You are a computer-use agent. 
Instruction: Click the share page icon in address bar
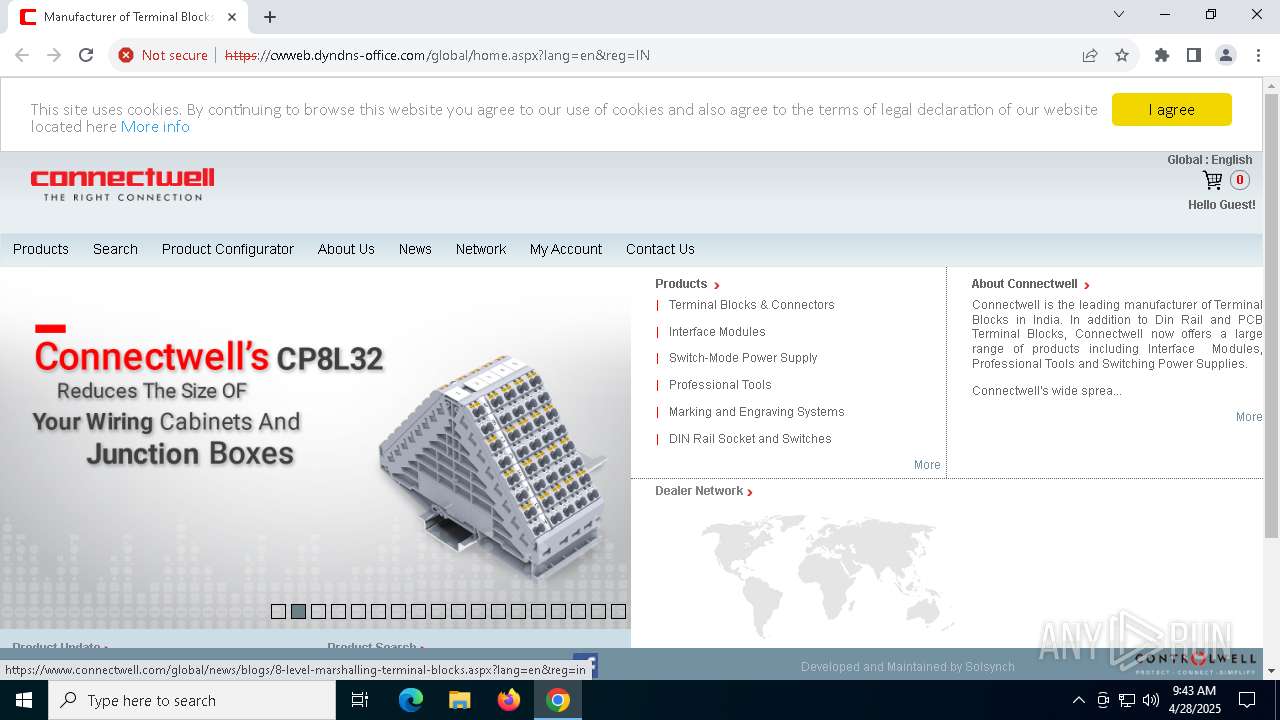pos(1090,55)
